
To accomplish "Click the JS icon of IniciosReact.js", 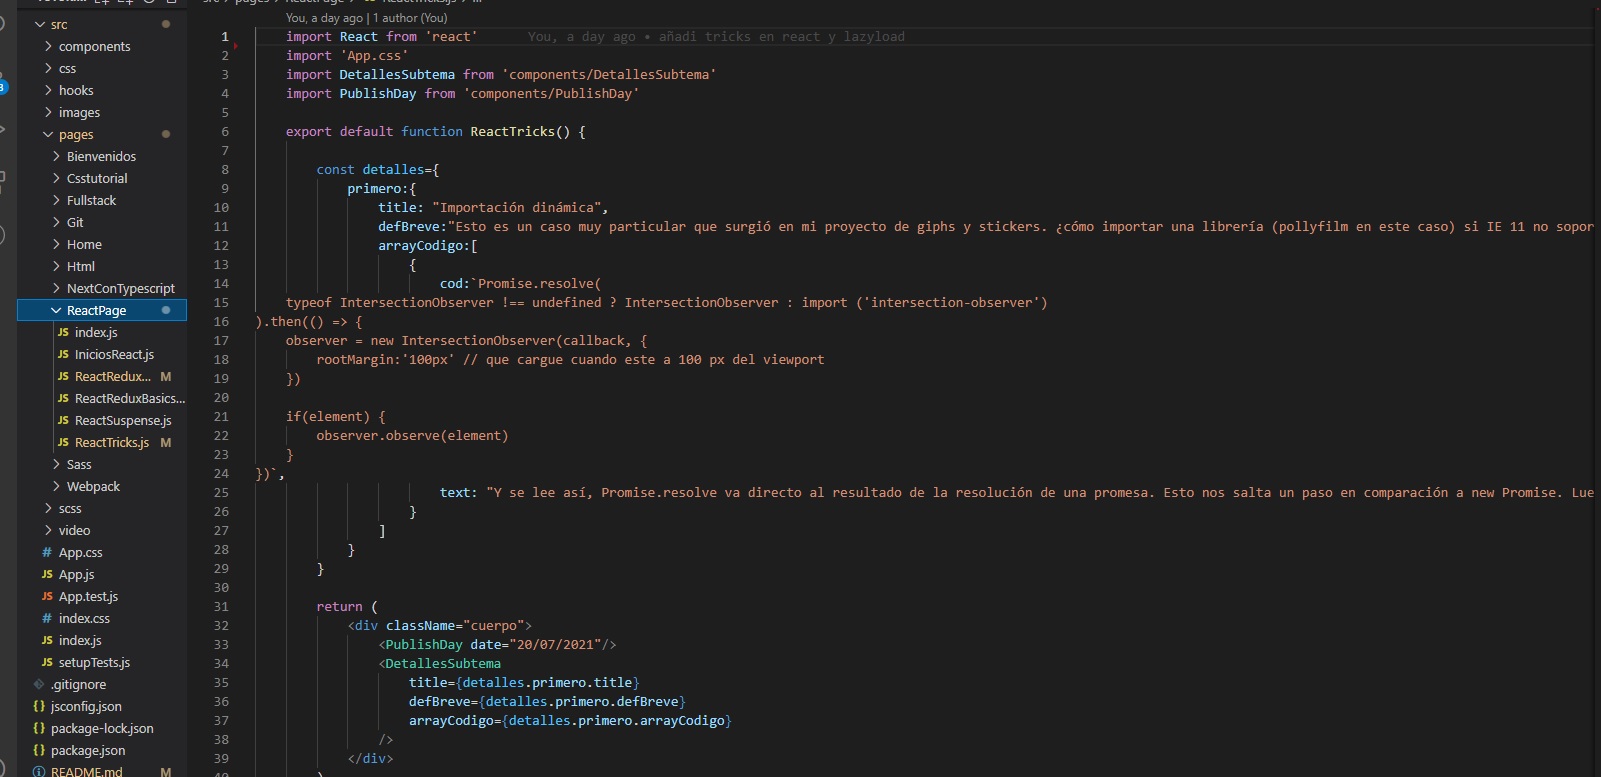I will point(63,354).
